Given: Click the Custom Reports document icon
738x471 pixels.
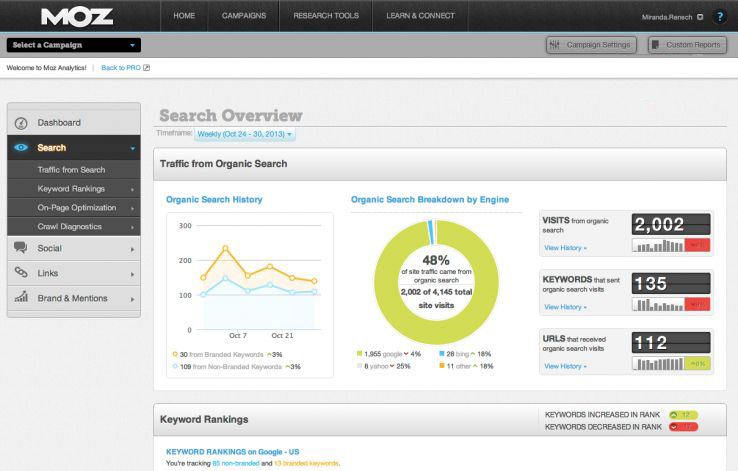Looking at the screenshot, I should click(655, 45).
